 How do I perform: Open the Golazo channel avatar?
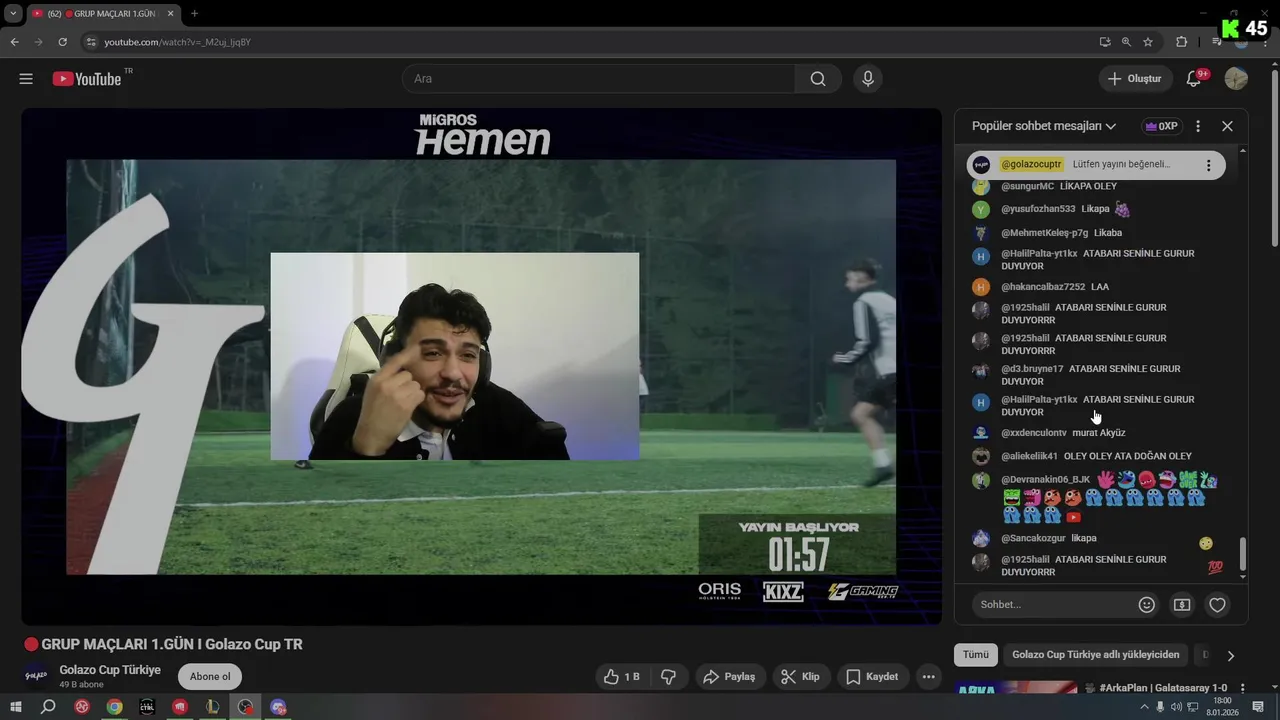tap(36, 677)
